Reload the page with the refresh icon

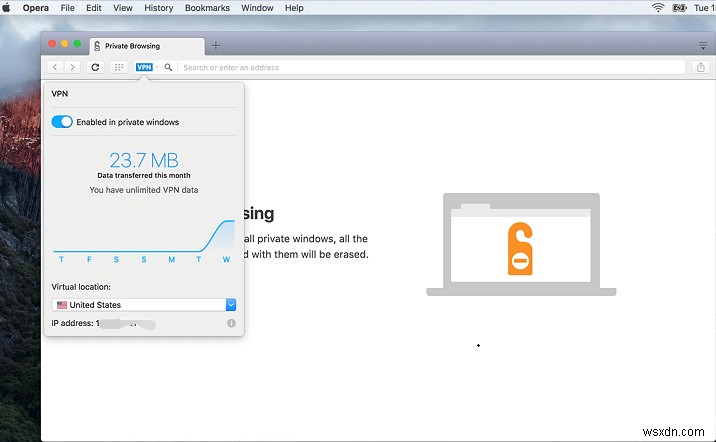[x=95, y=67]
